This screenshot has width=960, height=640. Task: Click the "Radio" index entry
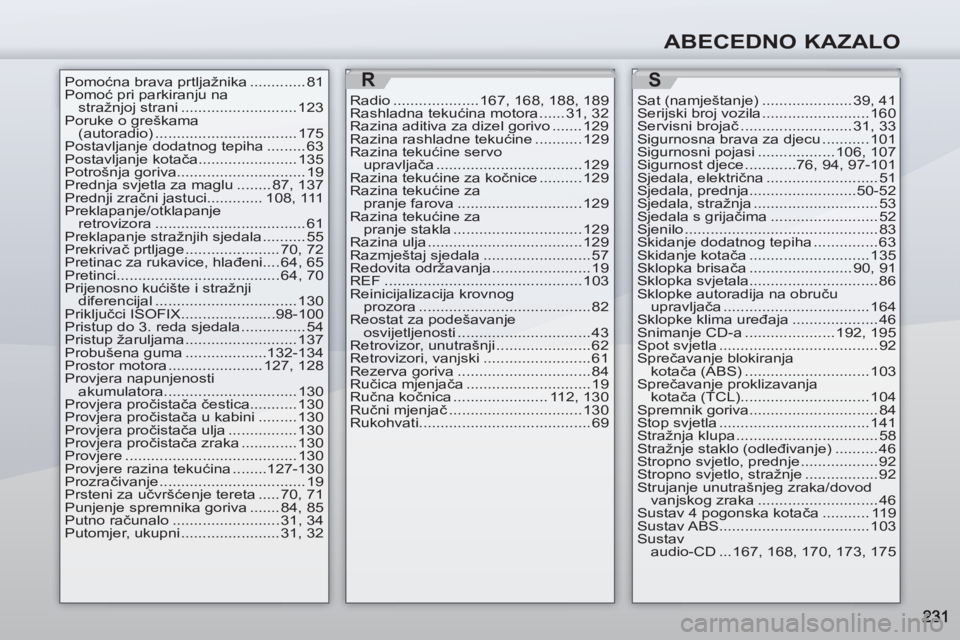479,100
